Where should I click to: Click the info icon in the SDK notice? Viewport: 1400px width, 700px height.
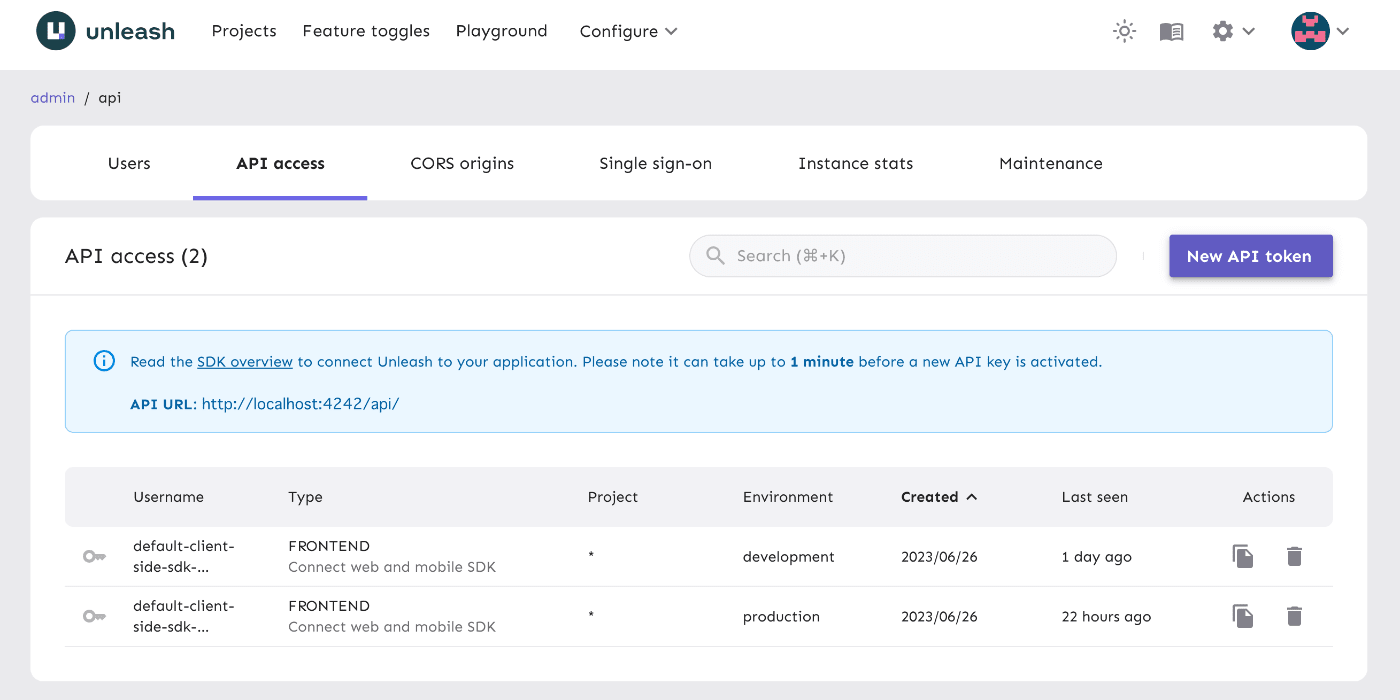[x=104, y=361]
